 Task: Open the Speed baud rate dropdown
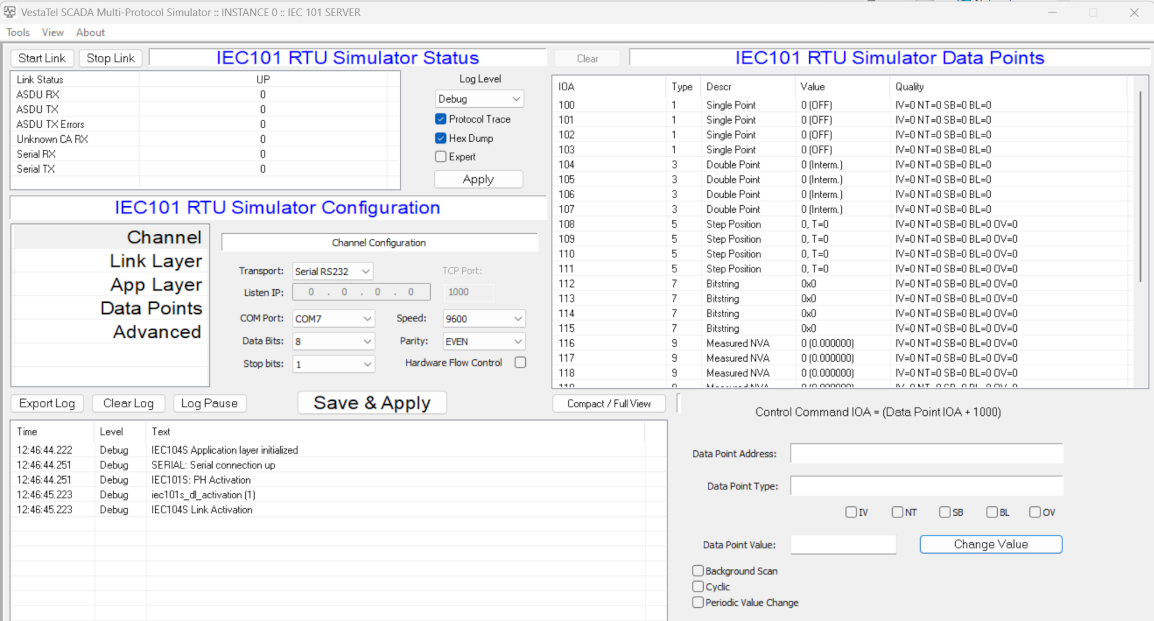484,319
